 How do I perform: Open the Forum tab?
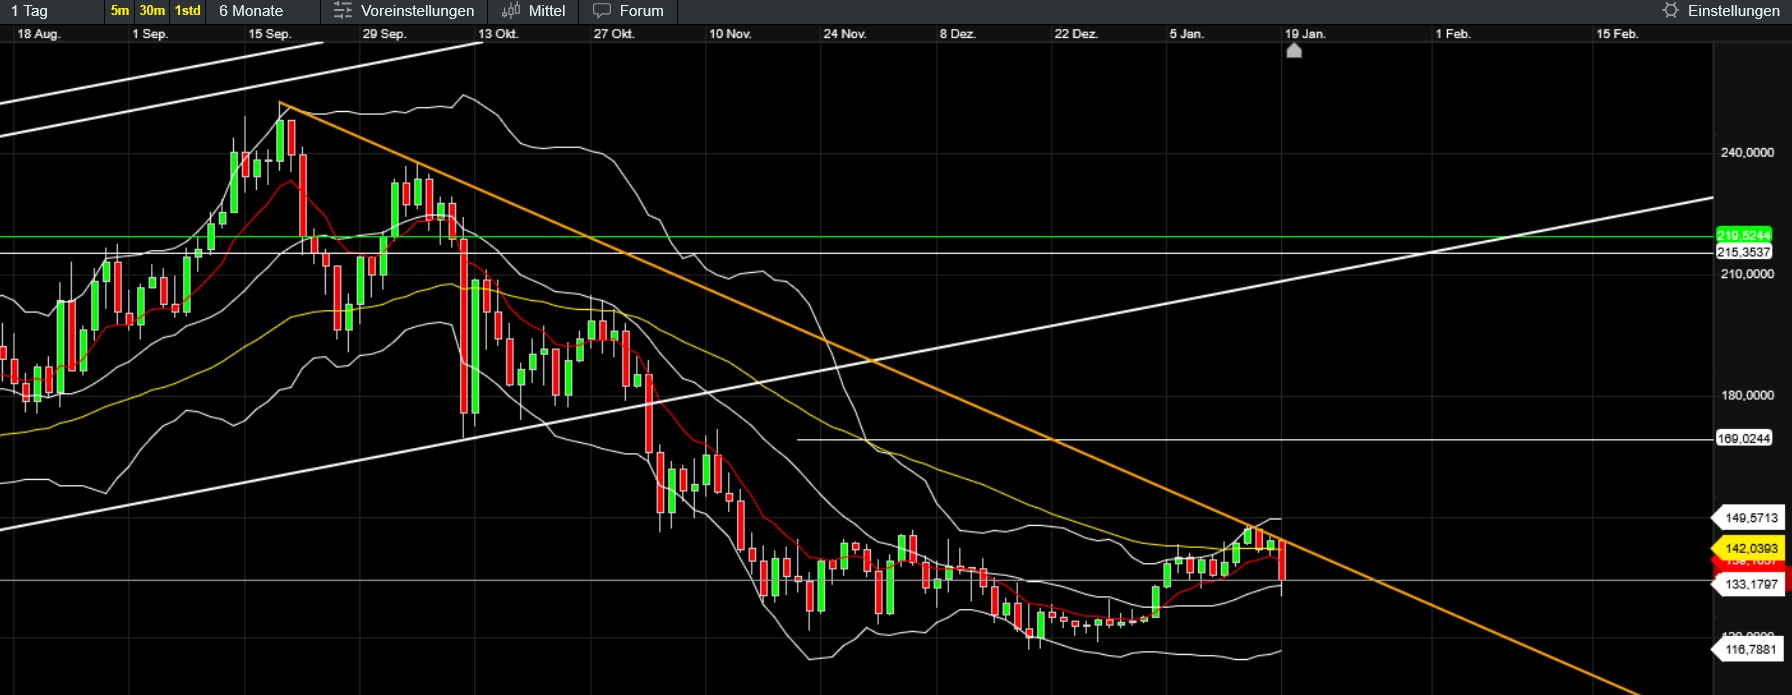[641, 11]
